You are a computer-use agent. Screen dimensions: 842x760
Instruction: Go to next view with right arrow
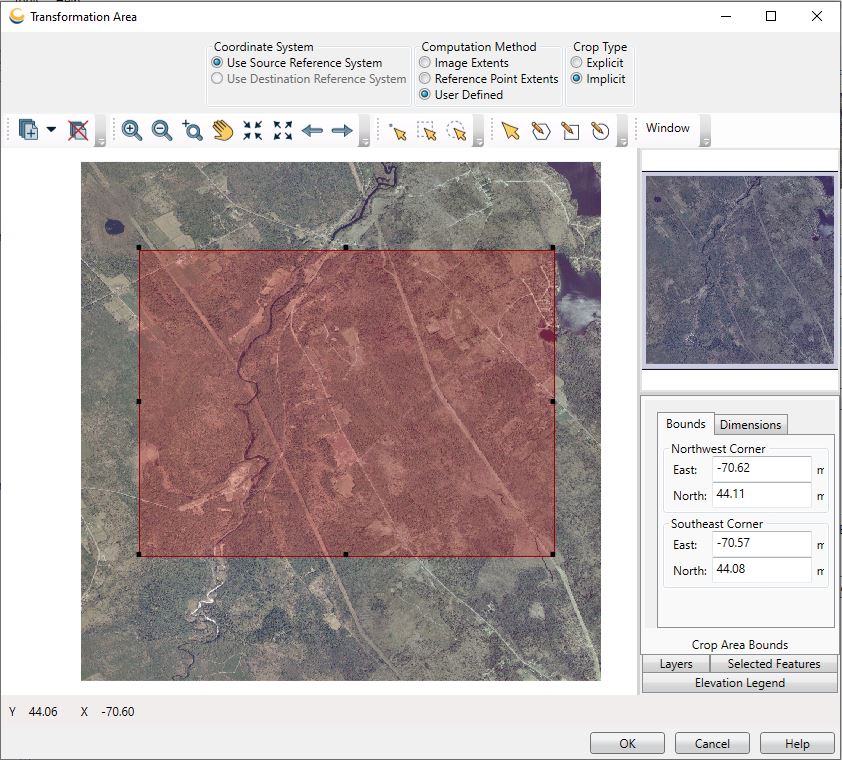coord(342,130)
